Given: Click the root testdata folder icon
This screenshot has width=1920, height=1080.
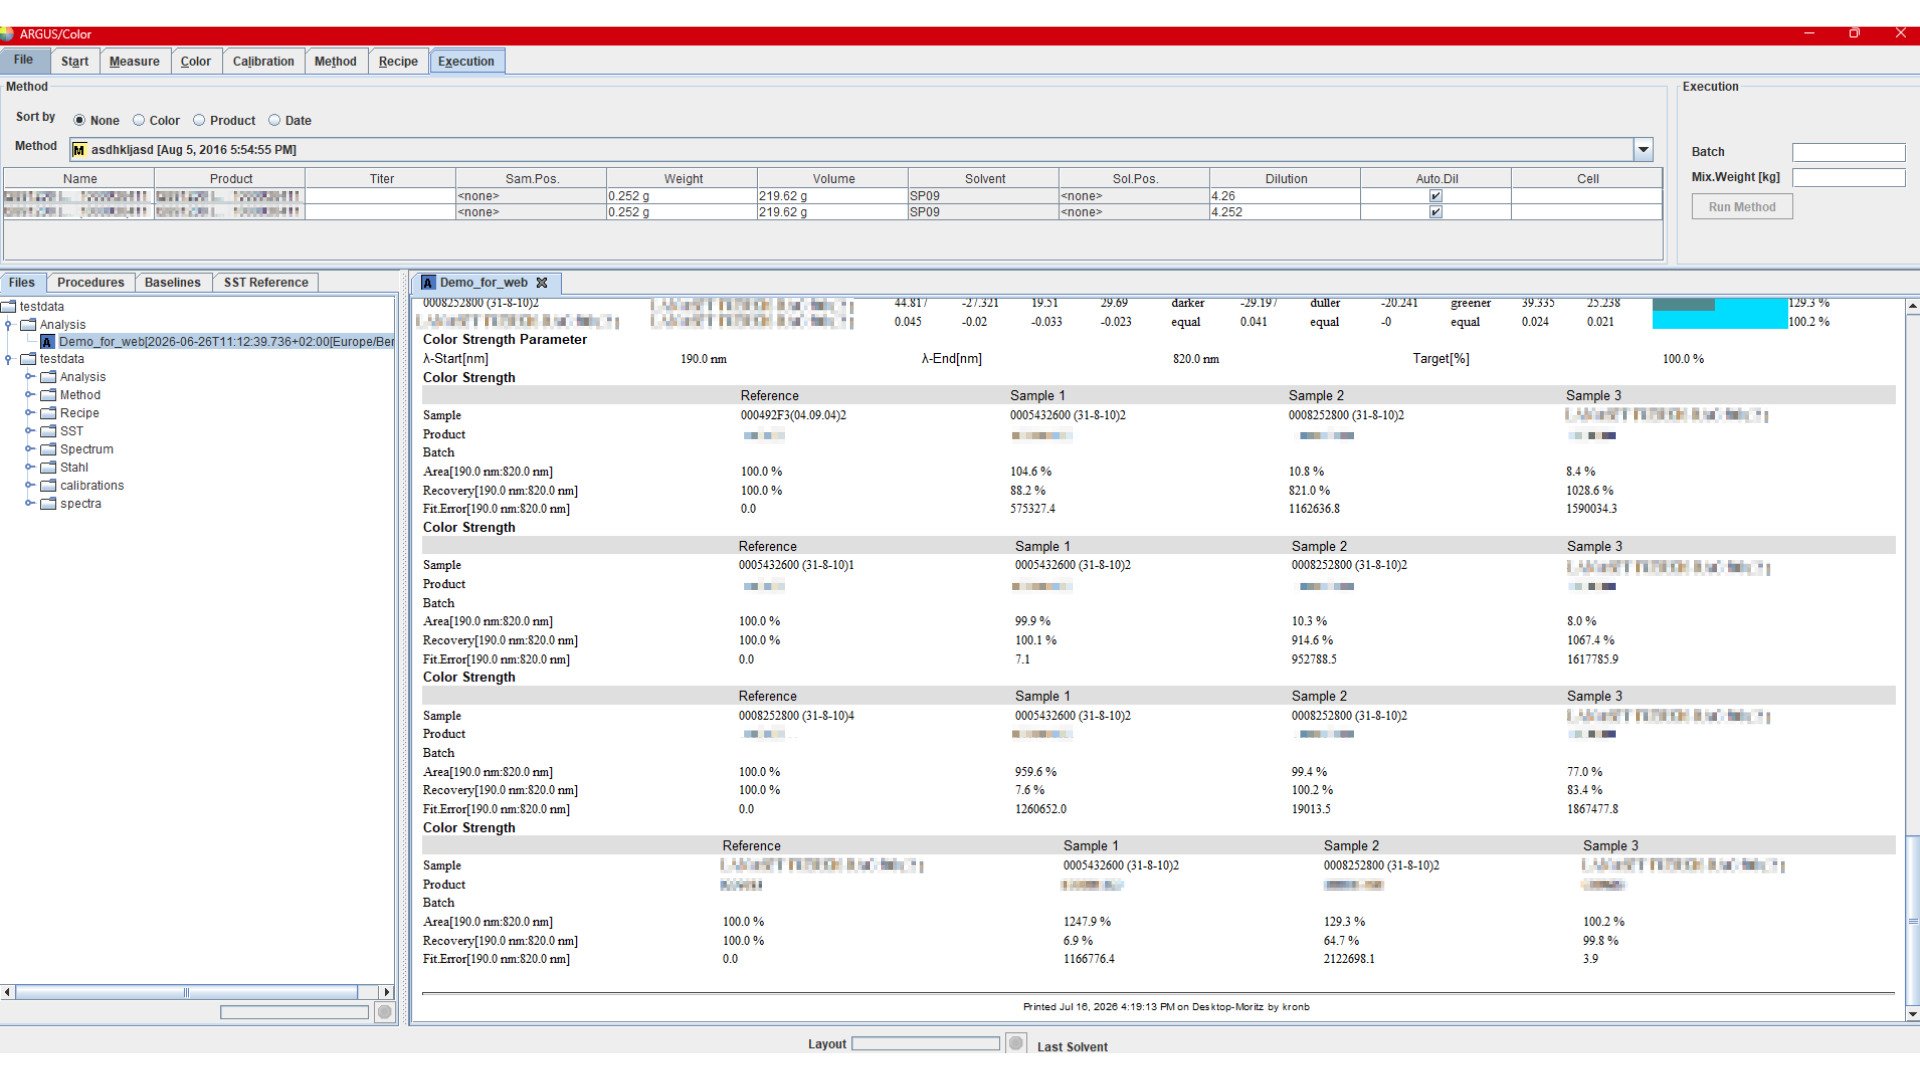Looking at the screenshot, I should point(9,307).
